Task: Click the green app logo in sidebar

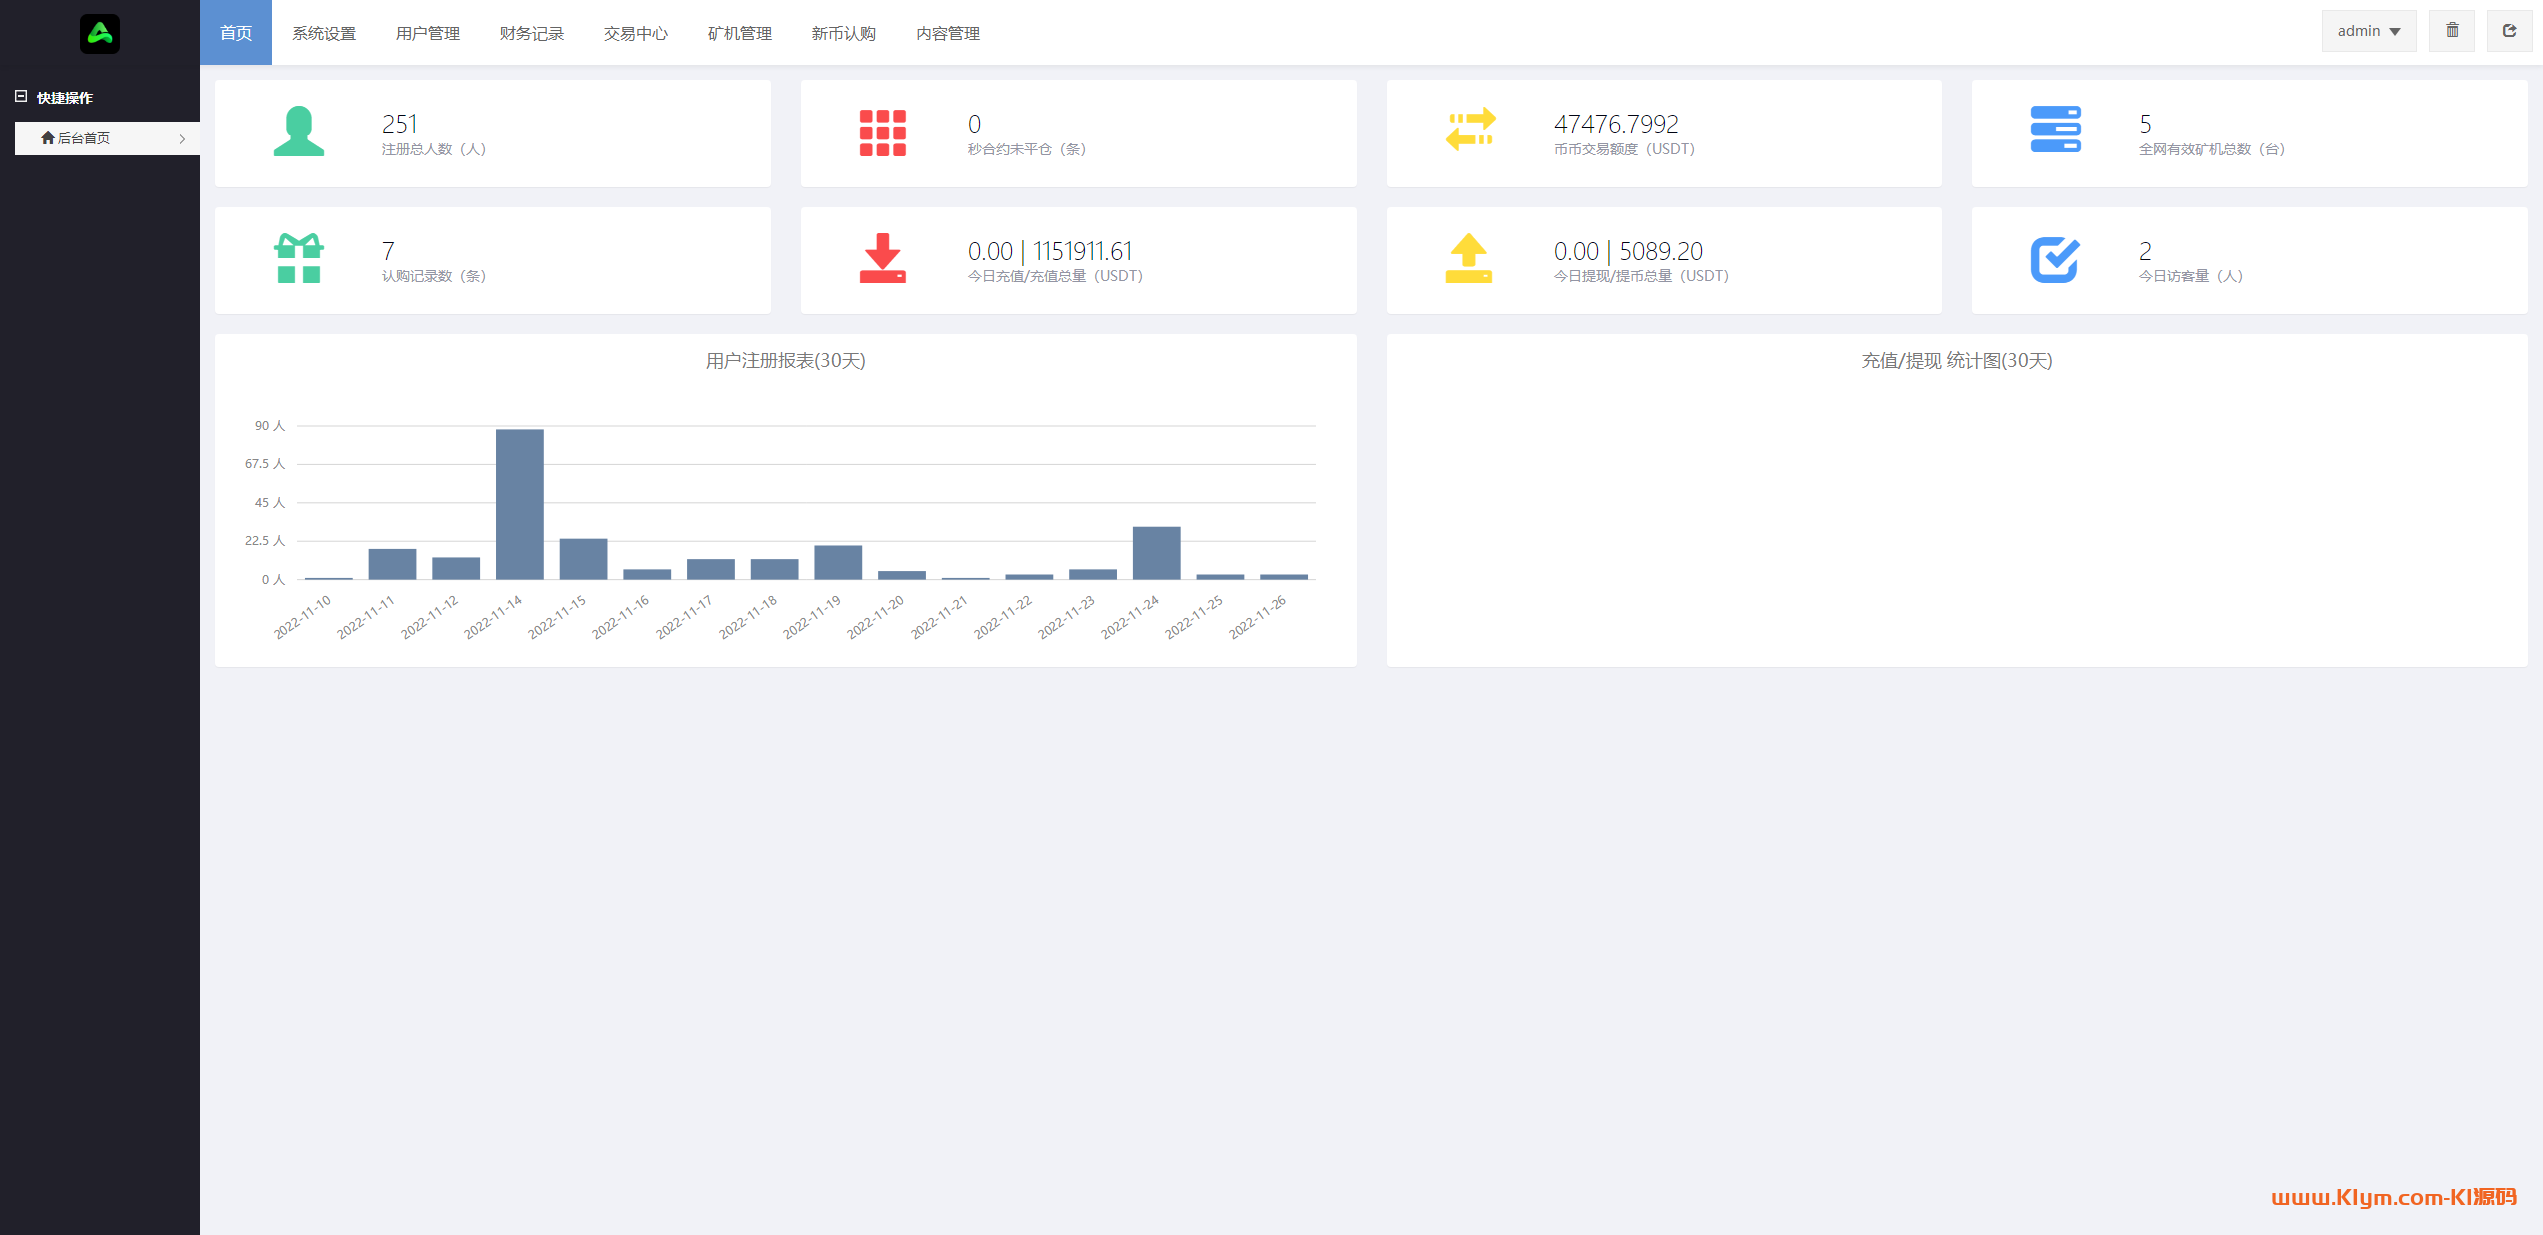Action: pyautogui.click(x=99, y=34)
